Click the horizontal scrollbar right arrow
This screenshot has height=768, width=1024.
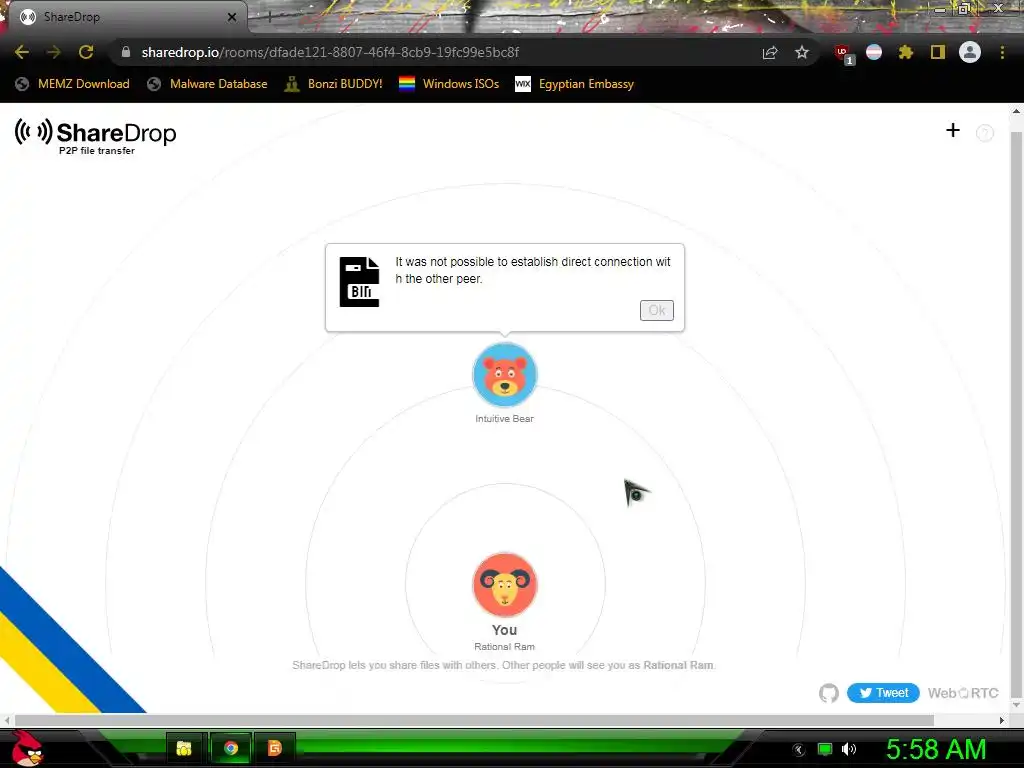[1002, 720]
